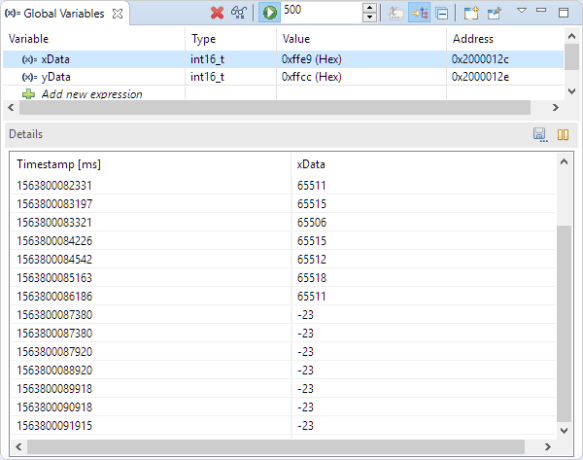Decrease refresh interval with down stepper arrow
The image size is (583, 460).
click(x=369, y=17)
